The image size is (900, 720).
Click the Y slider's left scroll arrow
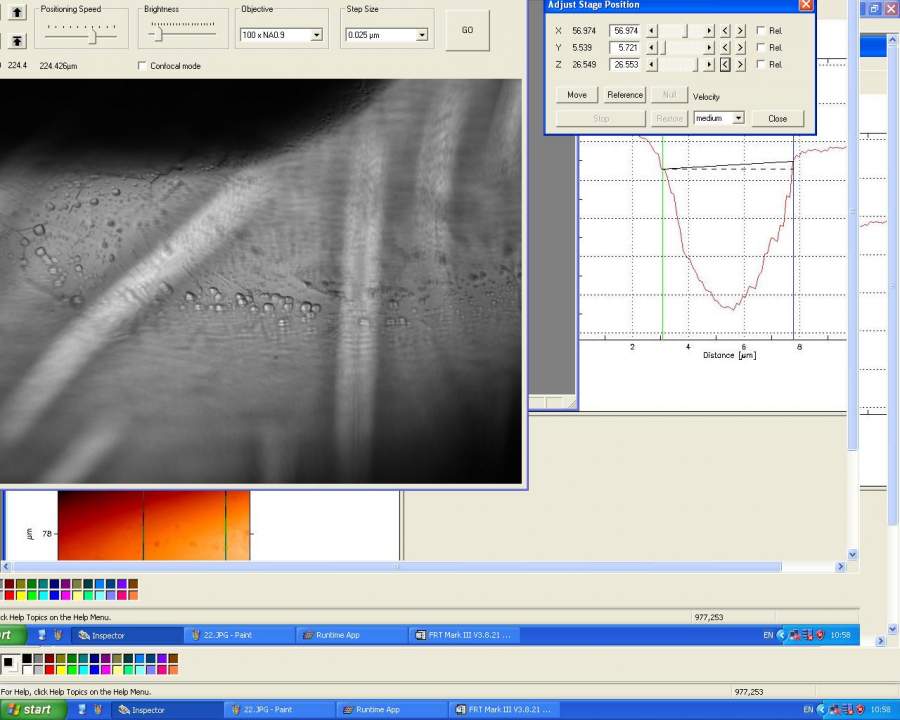tap(651, 48)
